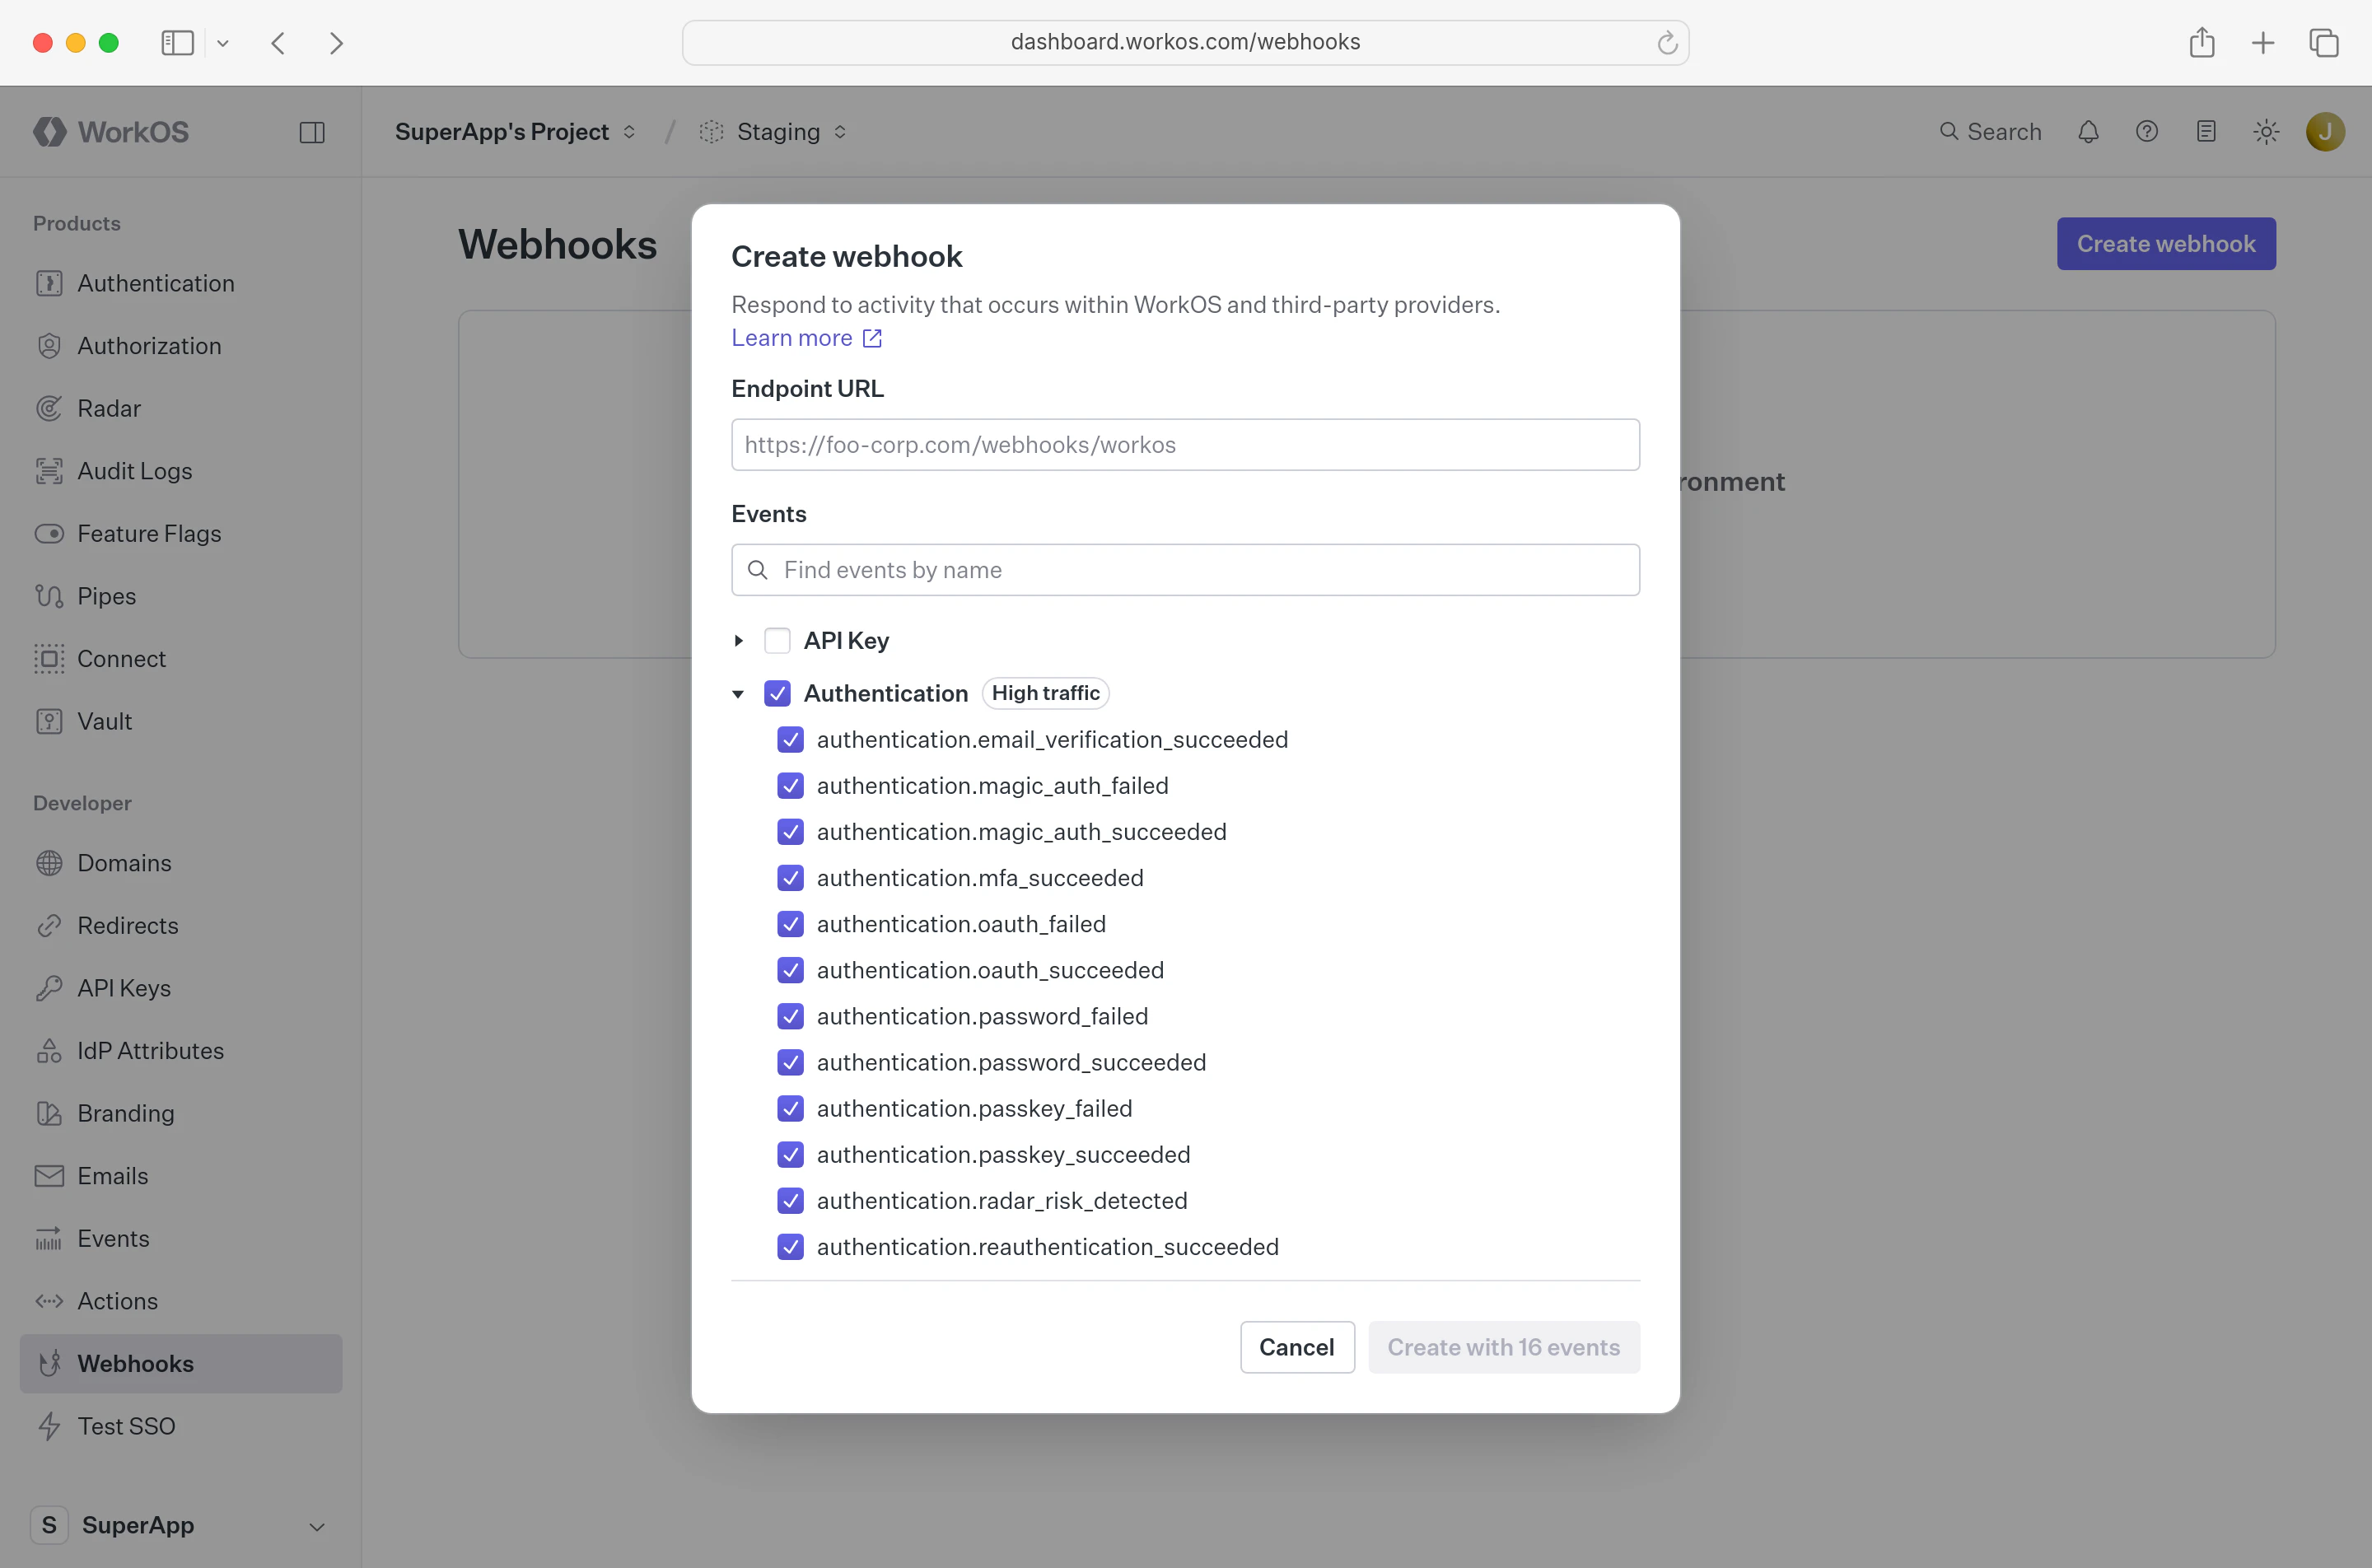
Task: Uncheck authentication.passkey_failed checkbox
Action: pos(790,1108)
